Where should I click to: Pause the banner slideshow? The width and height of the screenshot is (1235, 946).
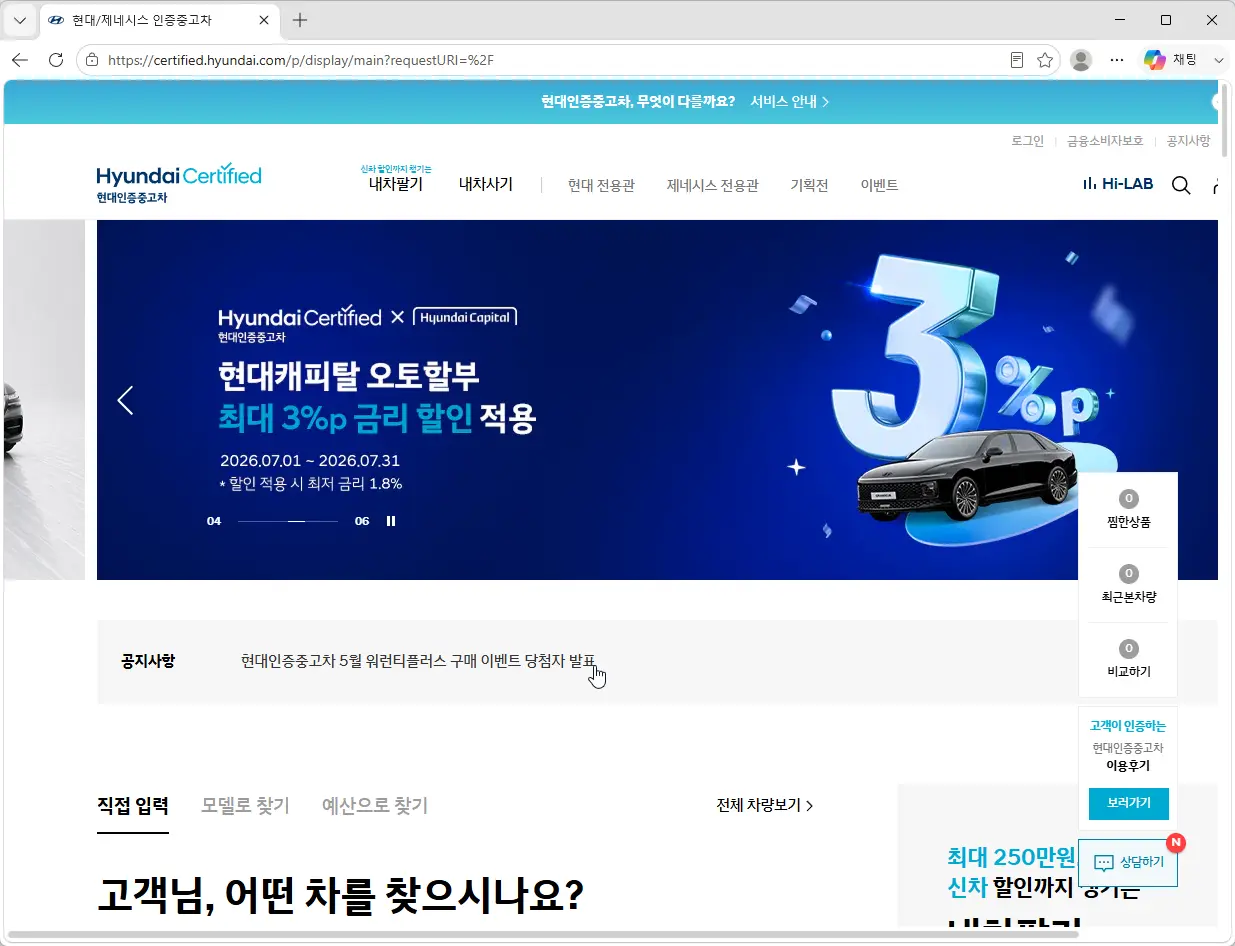391,521
